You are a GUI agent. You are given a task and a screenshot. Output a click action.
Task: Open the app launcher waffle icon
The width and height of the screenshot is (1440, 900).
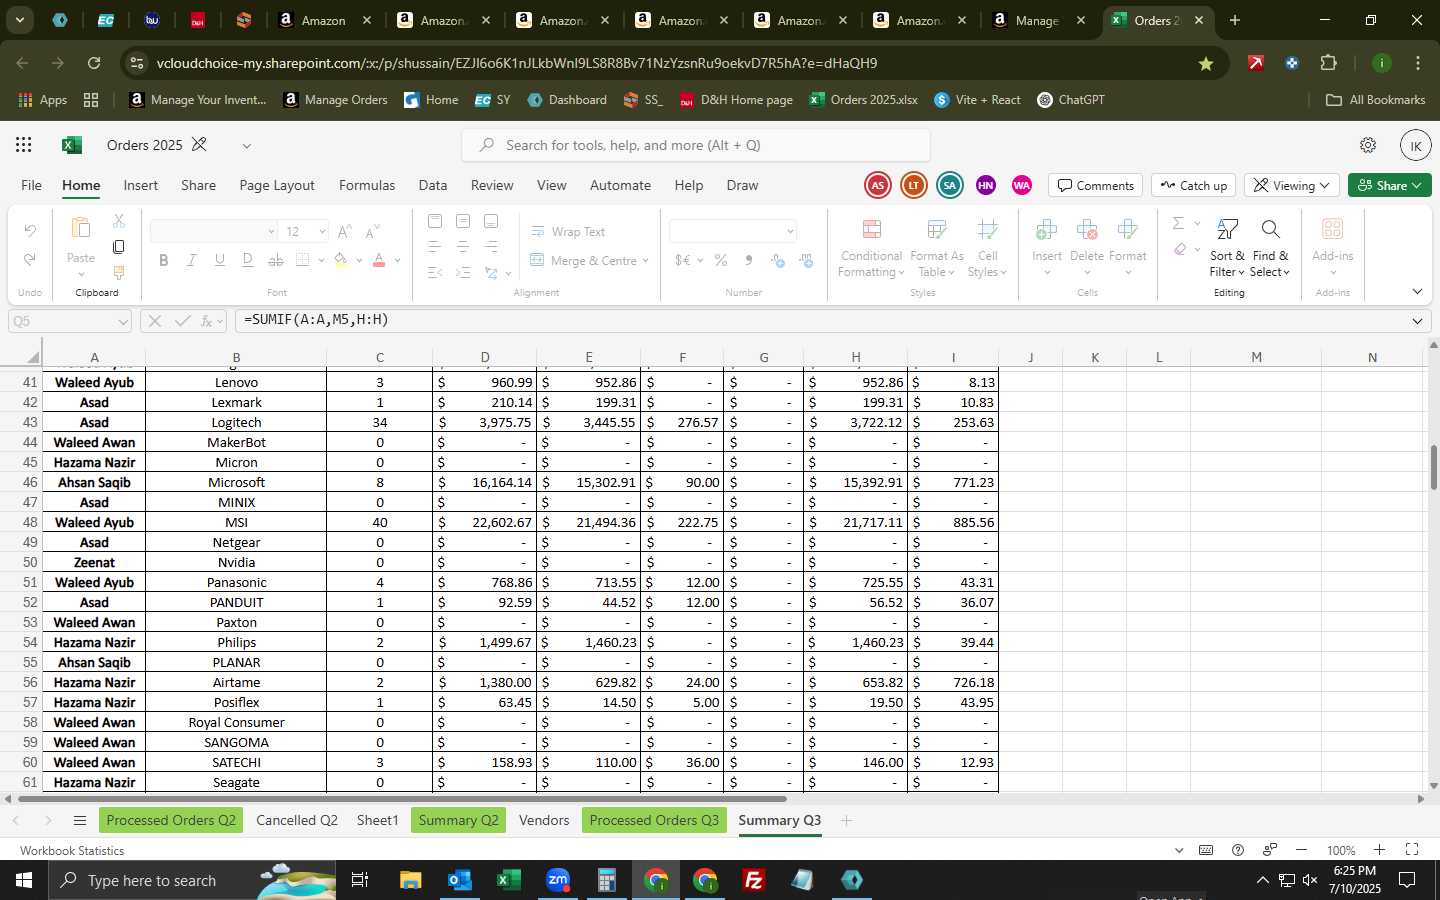[x=24, y=145]
